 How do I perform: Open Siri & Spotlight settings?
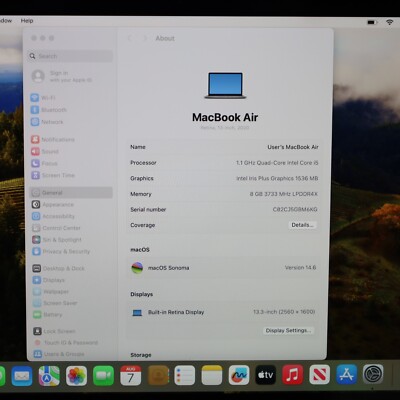coord(57,240)
